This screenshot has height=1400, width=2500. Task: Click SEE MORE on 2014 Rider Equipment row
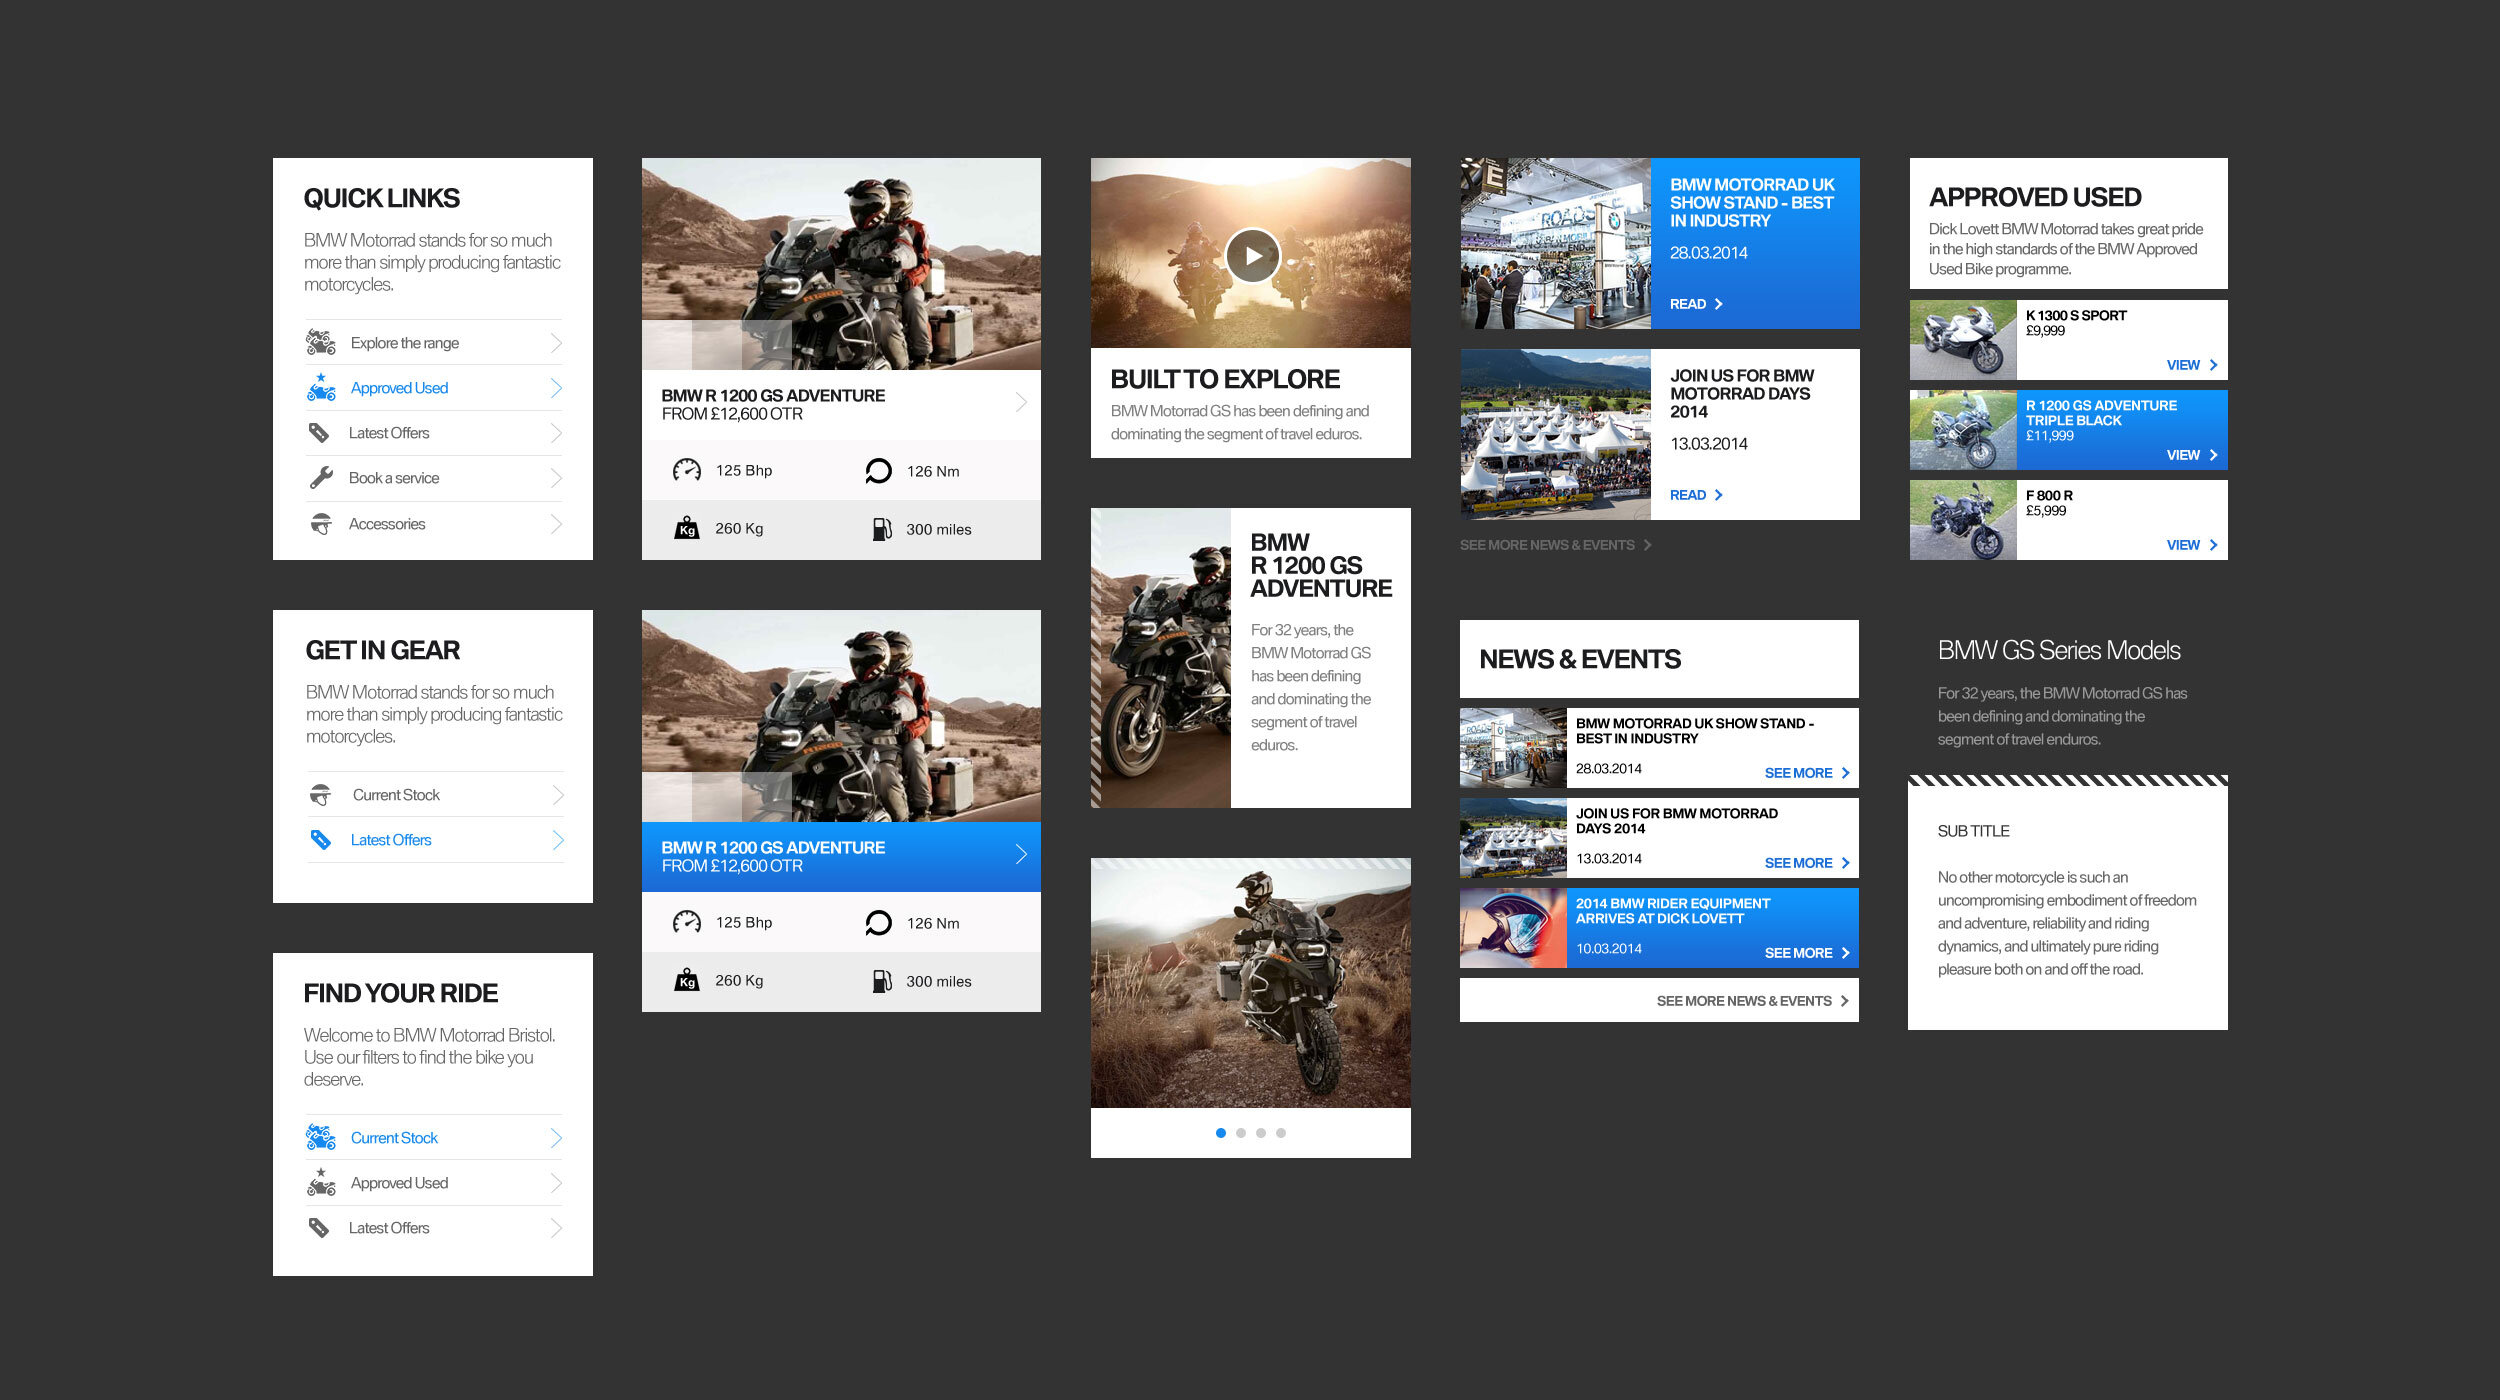pyautogui.click(x=1807, y=953)
